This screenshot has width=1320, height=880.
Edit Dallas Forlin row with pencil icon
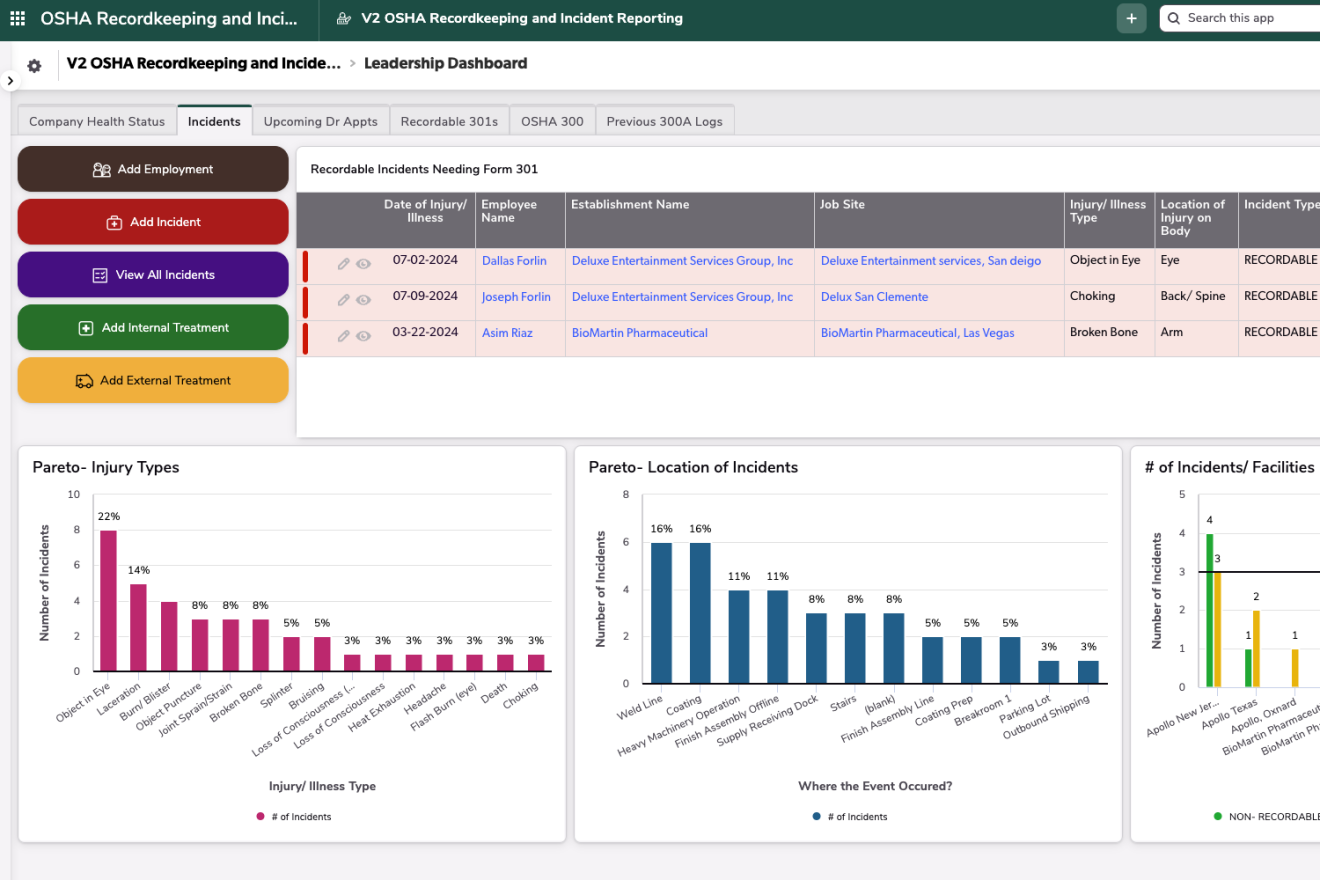pyautogui.click(x=343, y=264)
